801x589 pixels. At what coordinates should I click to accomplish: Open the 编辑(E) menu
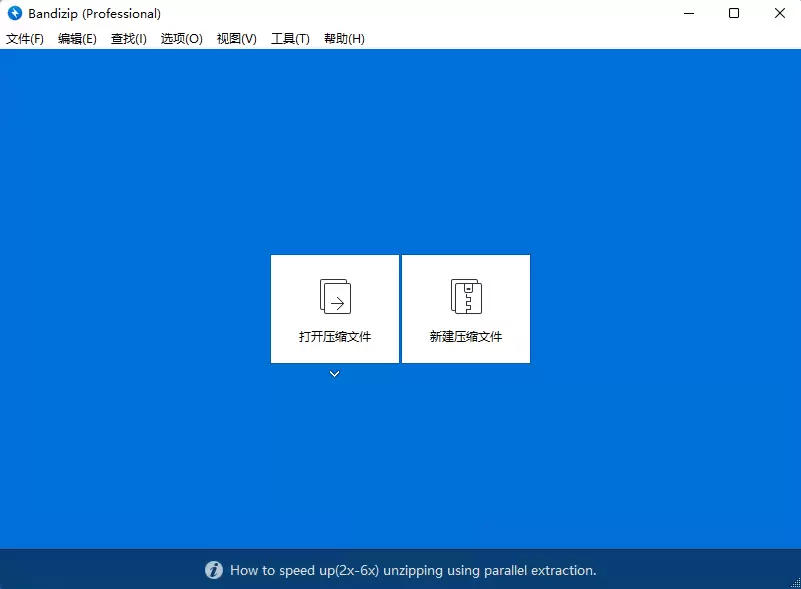click(x=77, y=39)
